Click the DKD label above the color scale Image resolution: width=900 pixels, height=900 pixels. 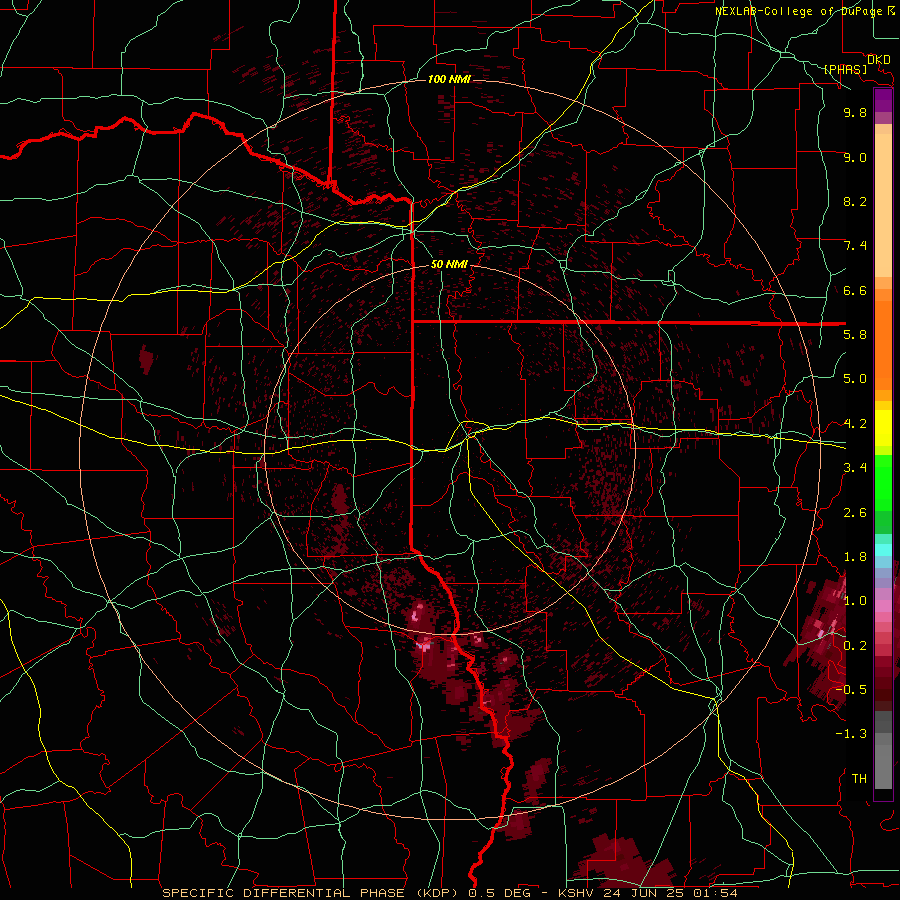click(878, 59)
